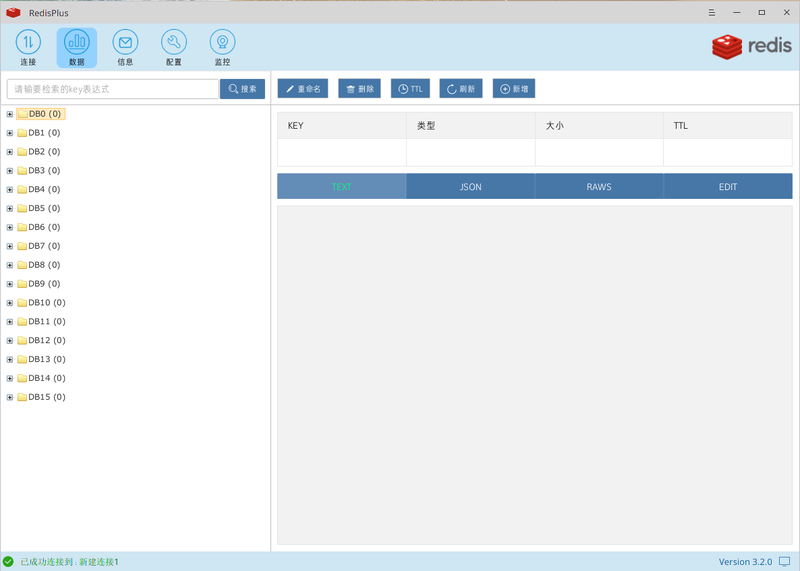Click the monitor icon in status bar
This screenshot has width=800, height=571.
coord(785,562)
